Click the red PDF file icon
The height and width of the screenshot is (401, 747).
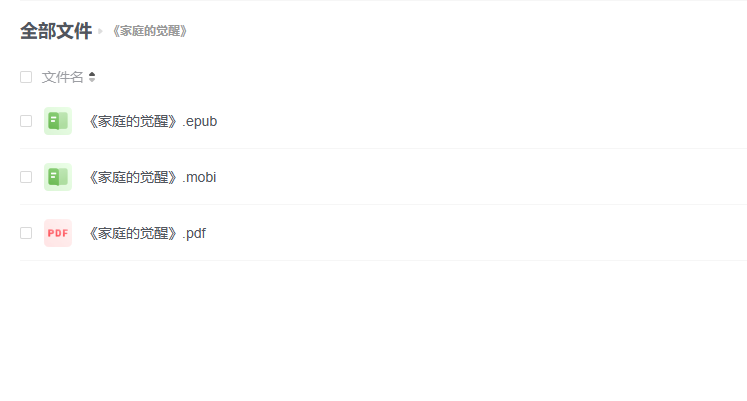click(x=58, y=233)
